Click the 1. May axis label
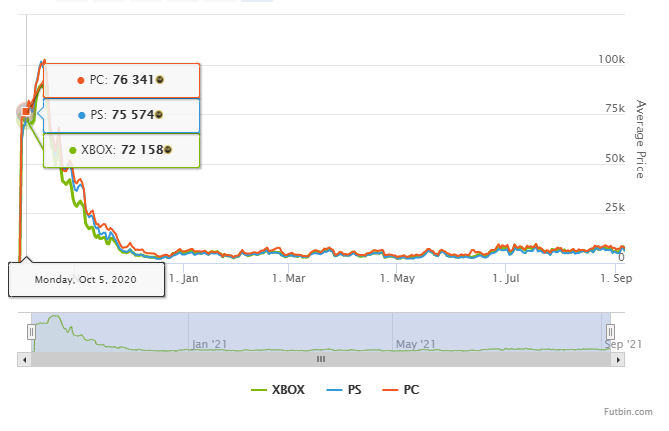The image size is (669, 431). tap(397, 278)
